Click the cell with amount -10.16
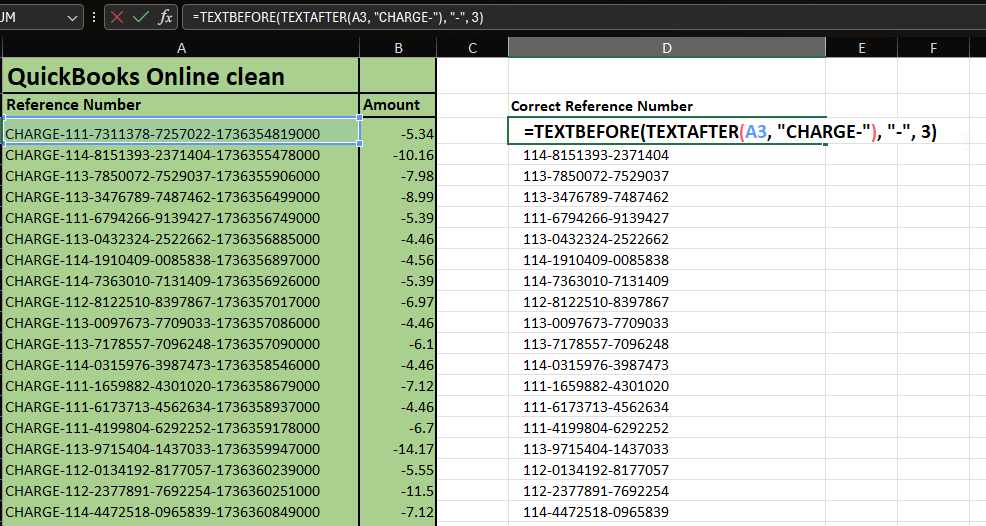Screen dimensions: 986x526 [398, 155]
